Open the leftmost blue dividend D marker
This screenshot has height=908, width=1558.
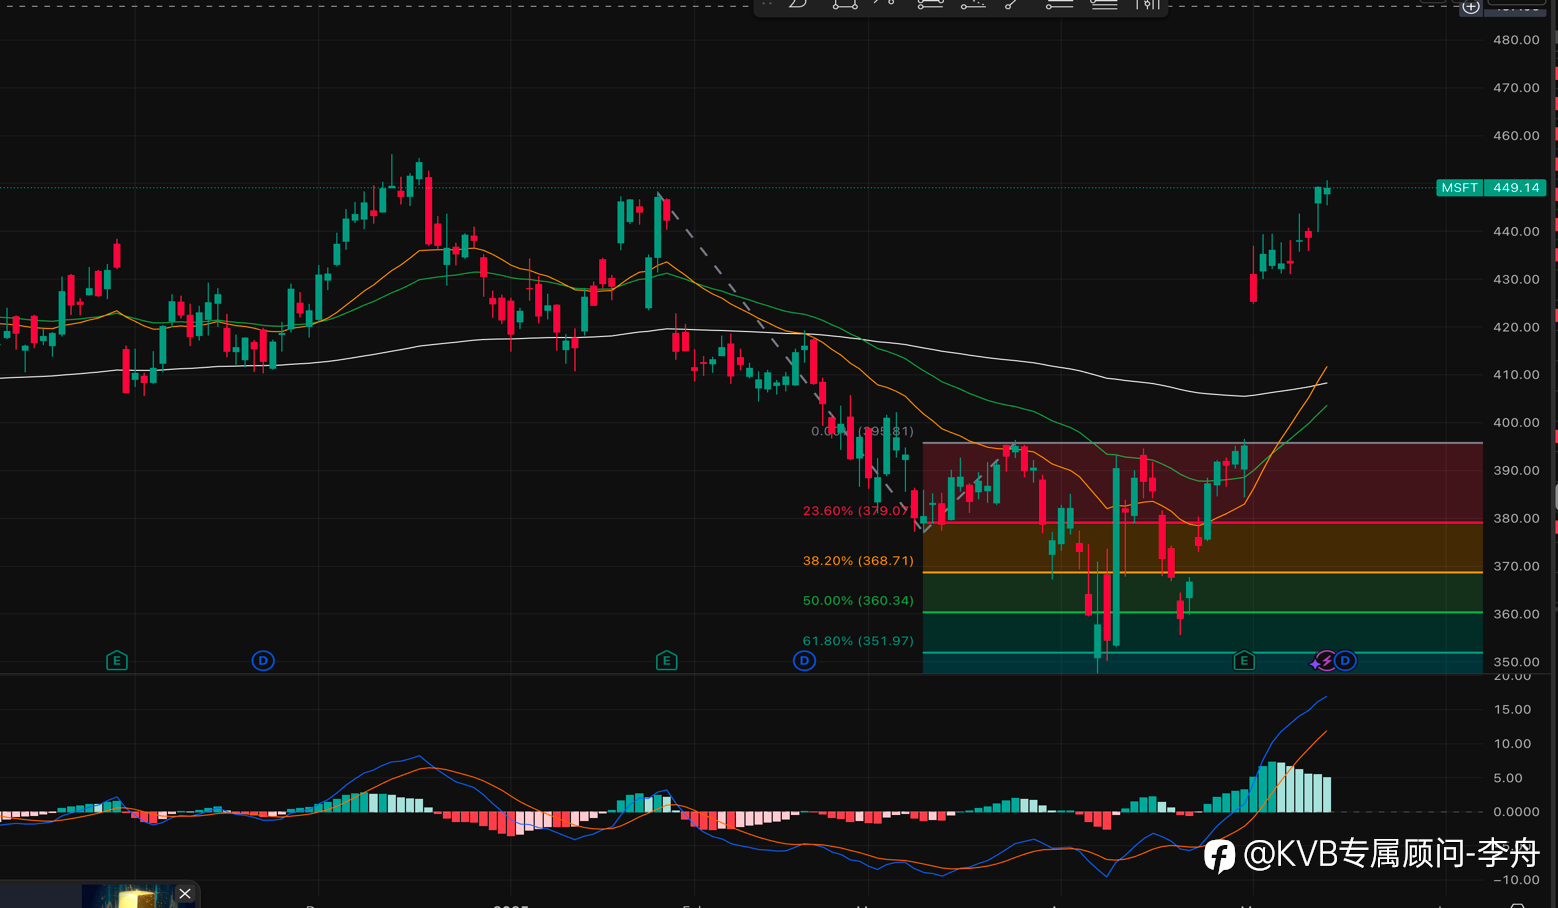[x=263, y=660]
